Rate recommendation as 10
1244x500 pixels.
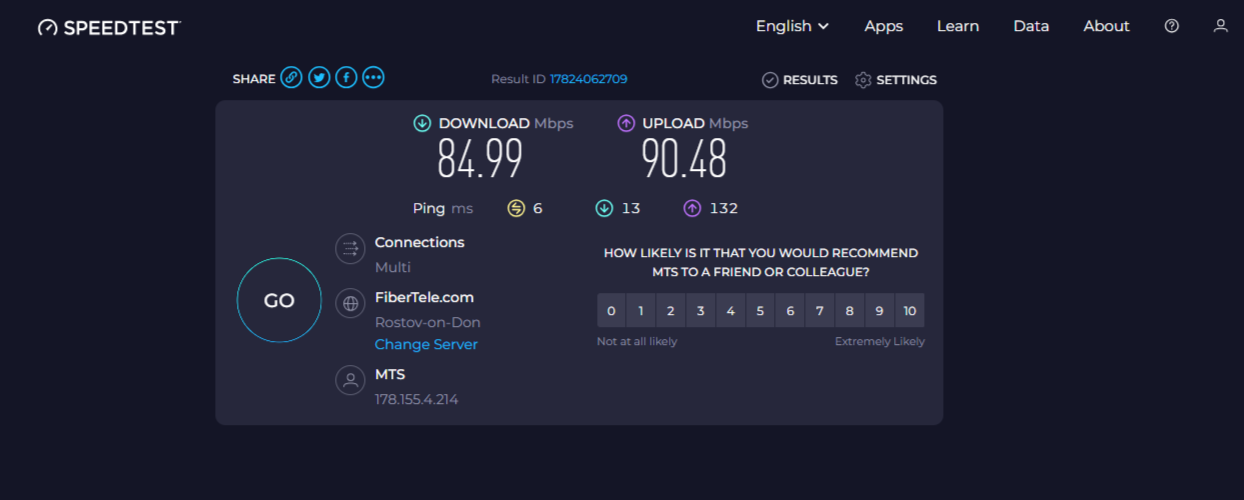pyautogui.click(x=910, y=311)
